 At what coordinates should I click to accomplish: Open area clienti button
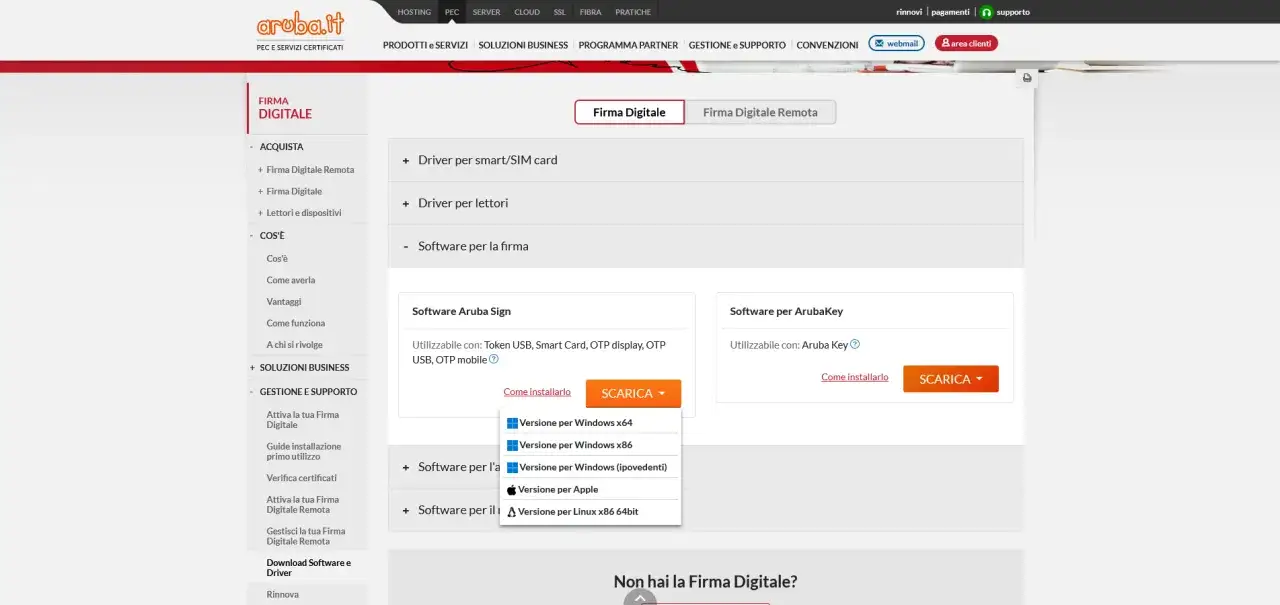click(x=966, y=43)
